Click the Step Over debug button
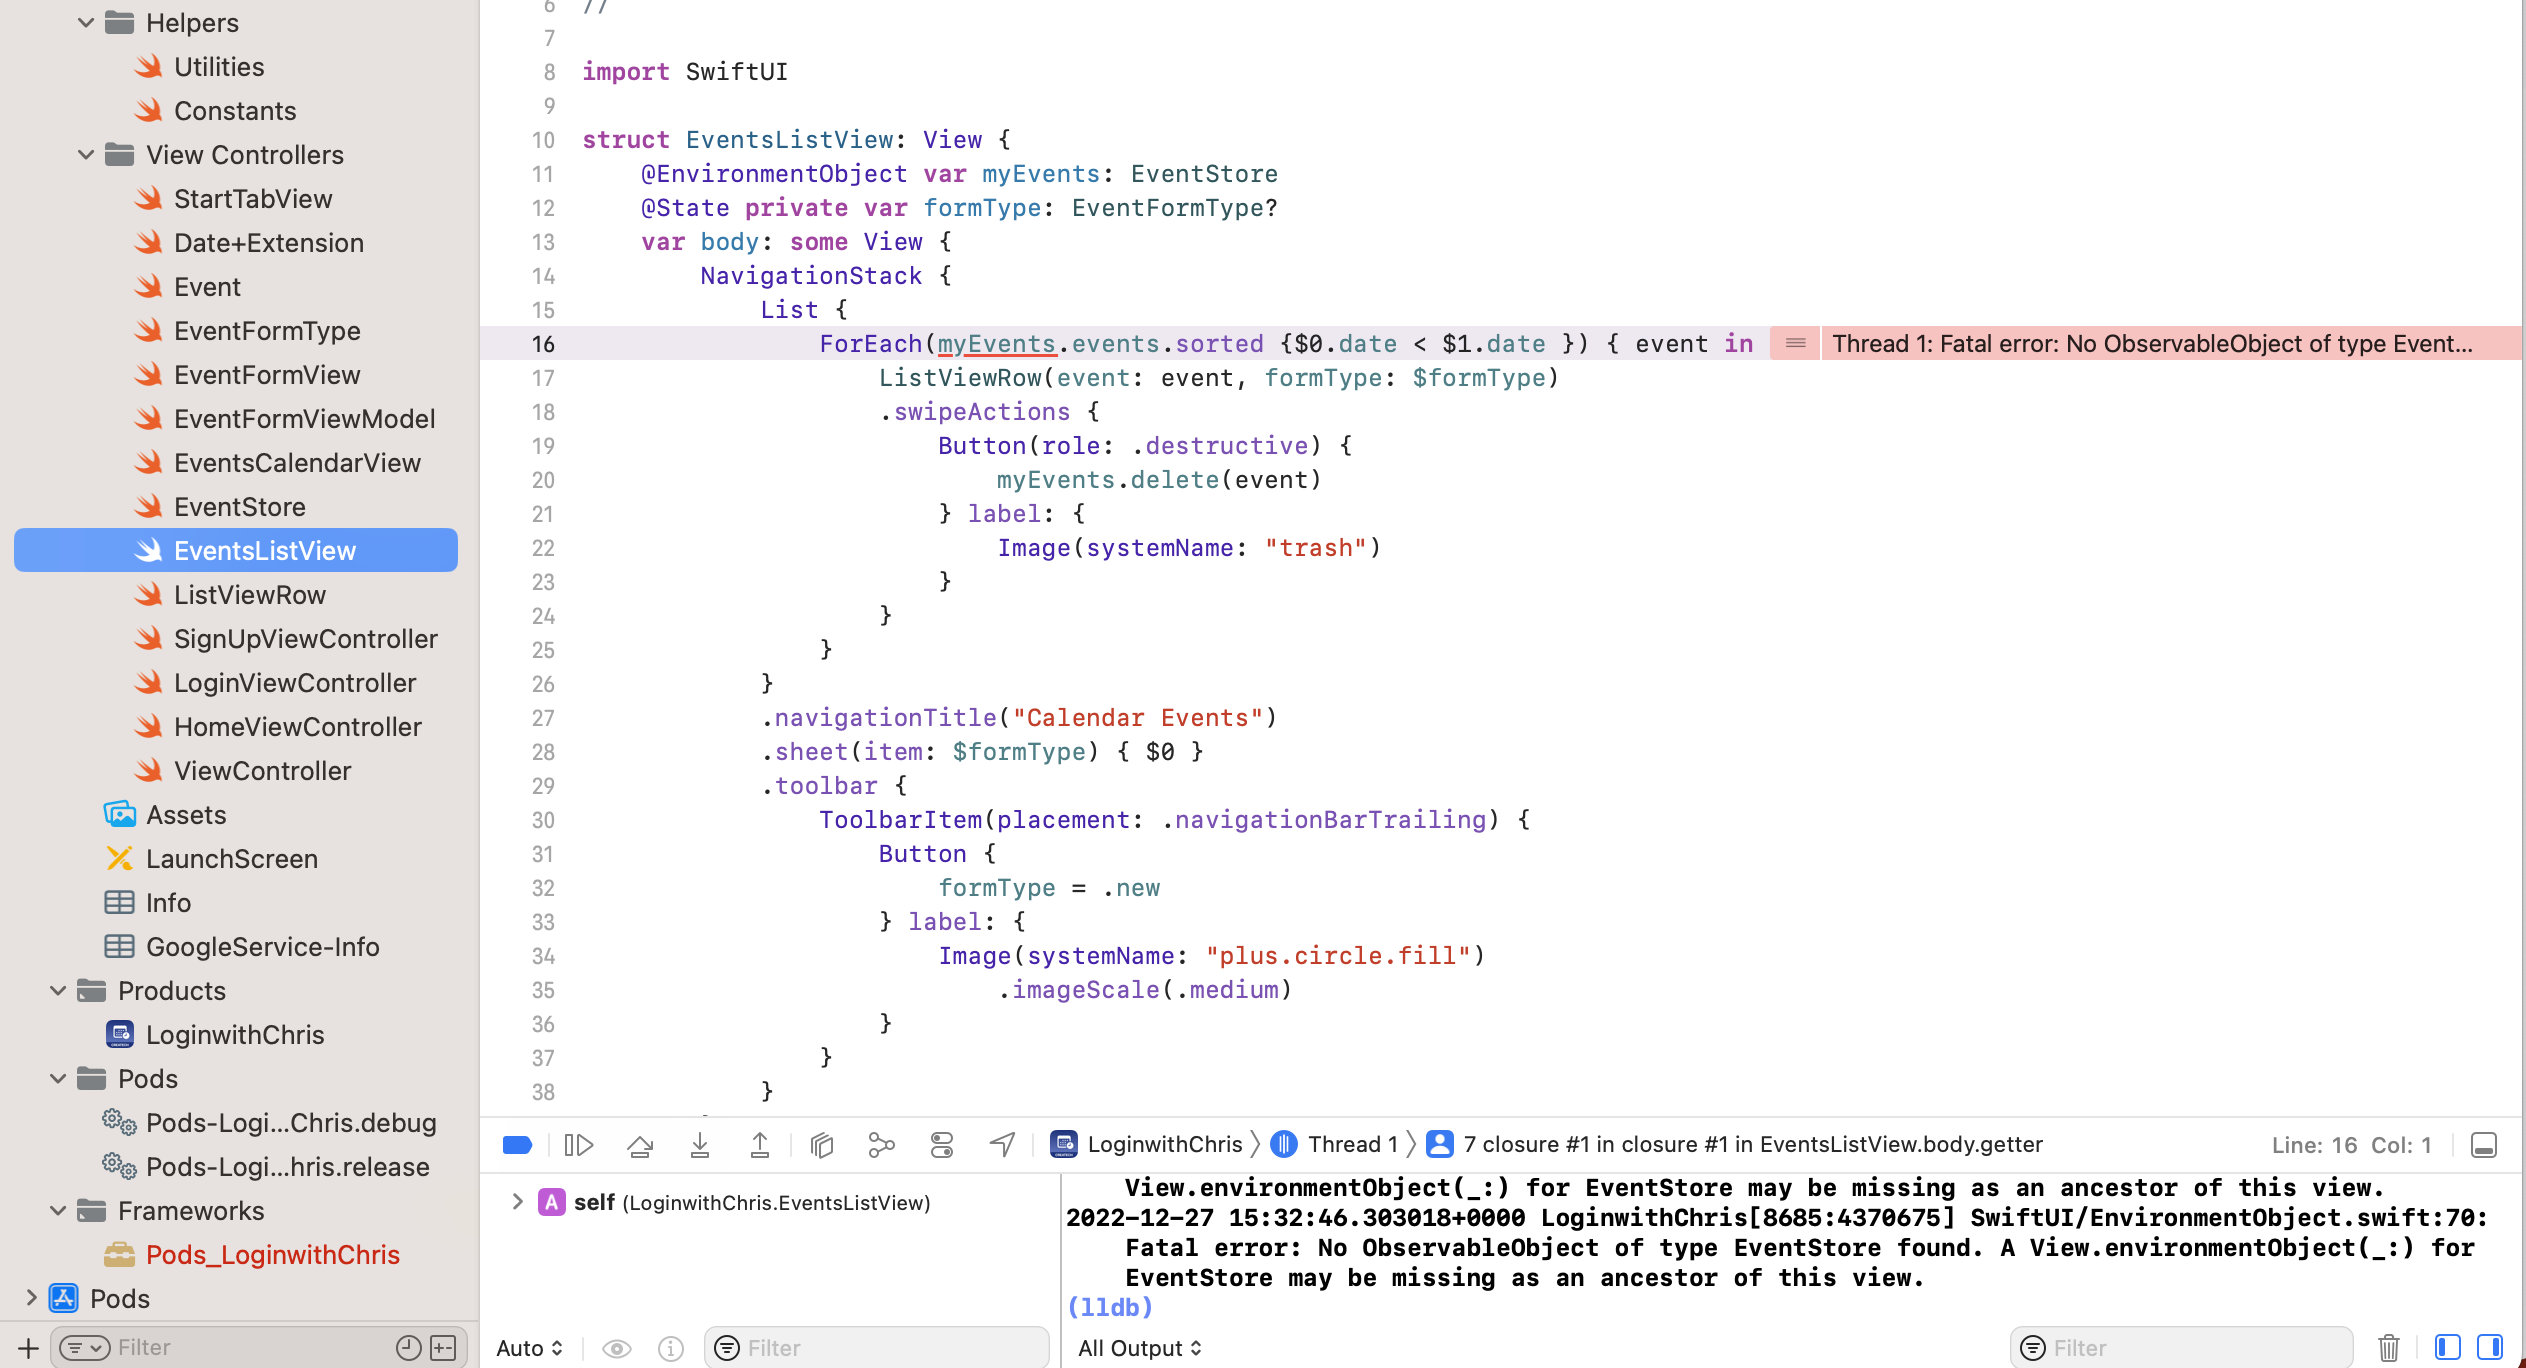Screen dimensions: 2526x1368 640,1145
